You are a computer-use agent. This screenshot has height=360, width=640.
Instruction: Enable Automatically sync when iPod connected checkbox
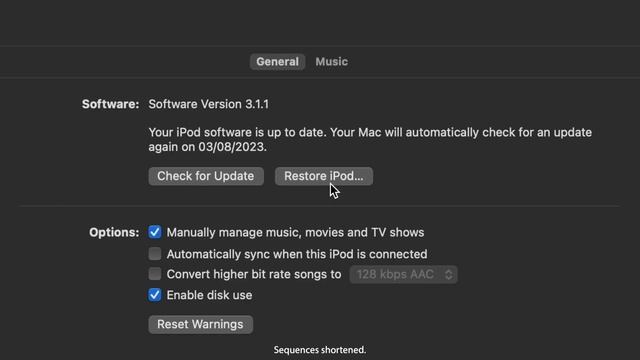(155, 253)
